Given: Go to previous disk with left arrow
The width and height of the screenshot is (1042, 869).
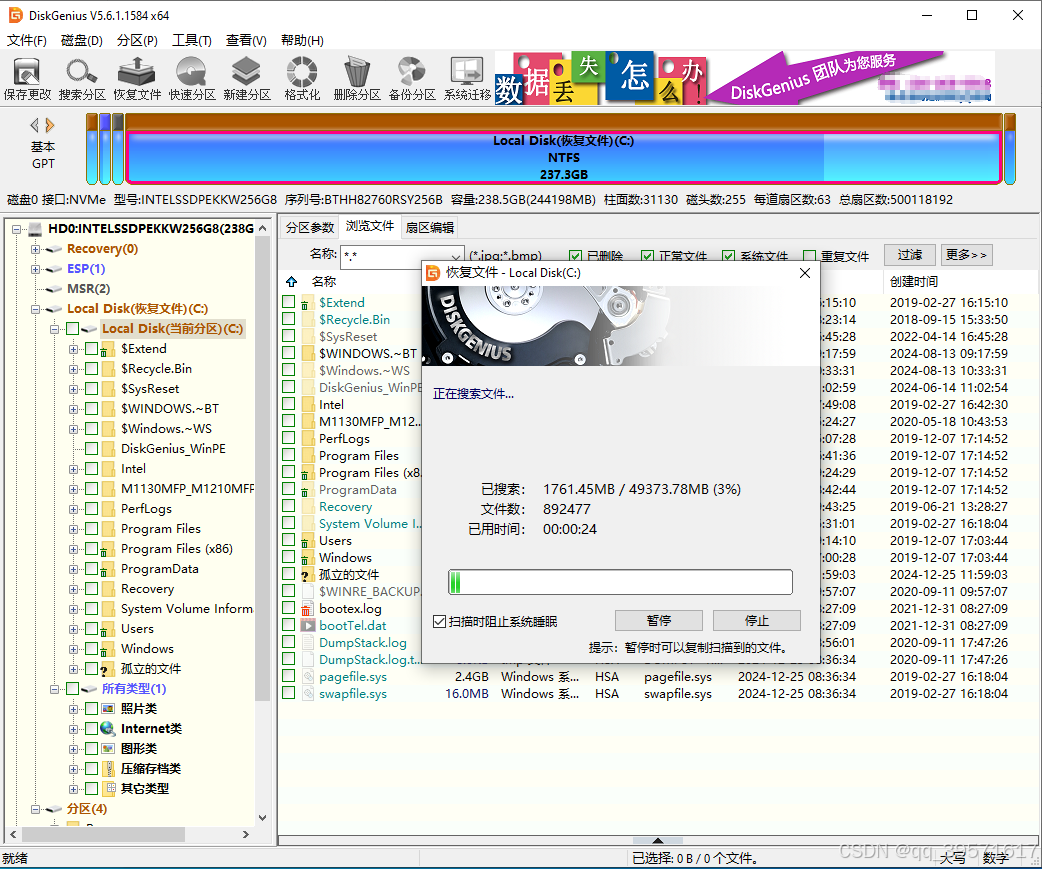Looking at the screenshot, I should 35,125.
